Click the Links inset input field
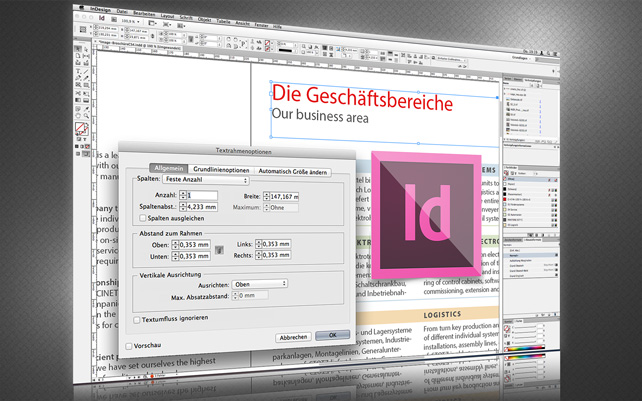This screenshot has width=642, height=401. point(276,244)
